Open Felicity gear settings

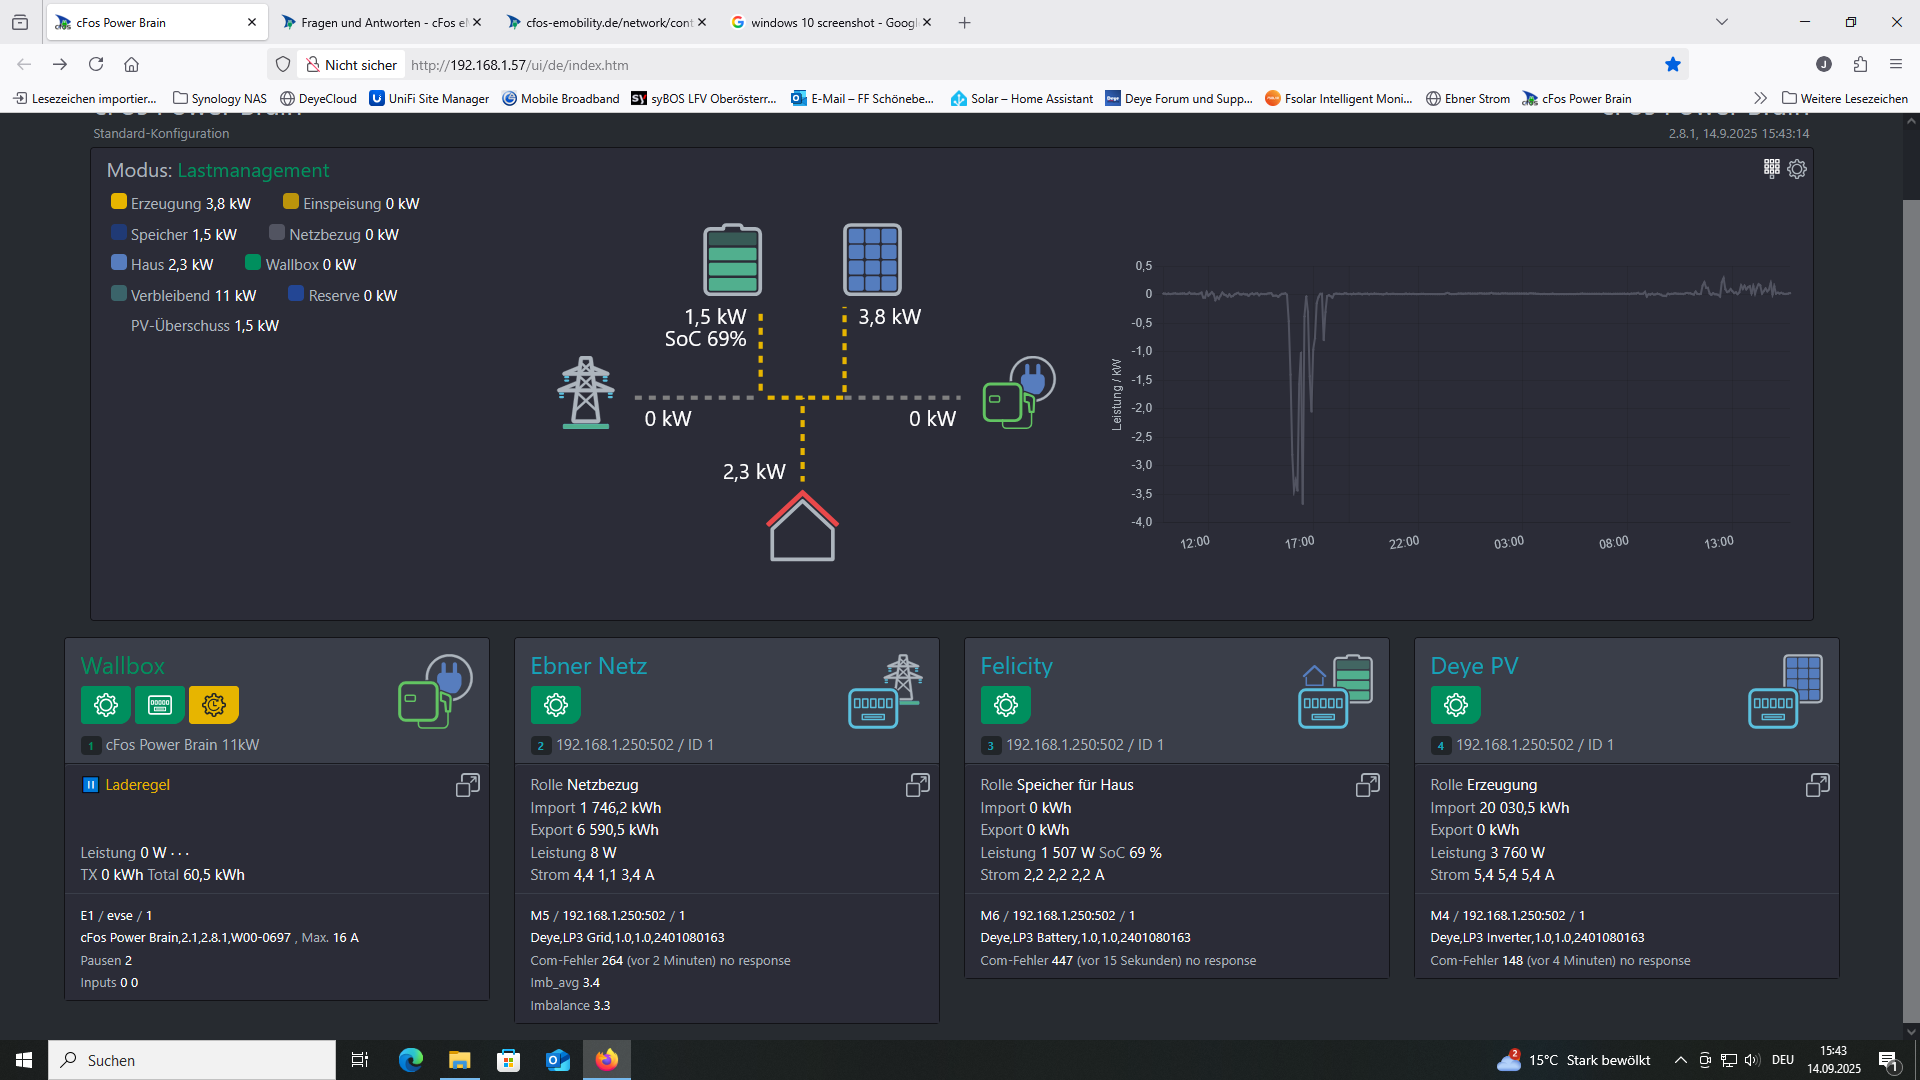pyautogui.click(x=1005, y=705)
